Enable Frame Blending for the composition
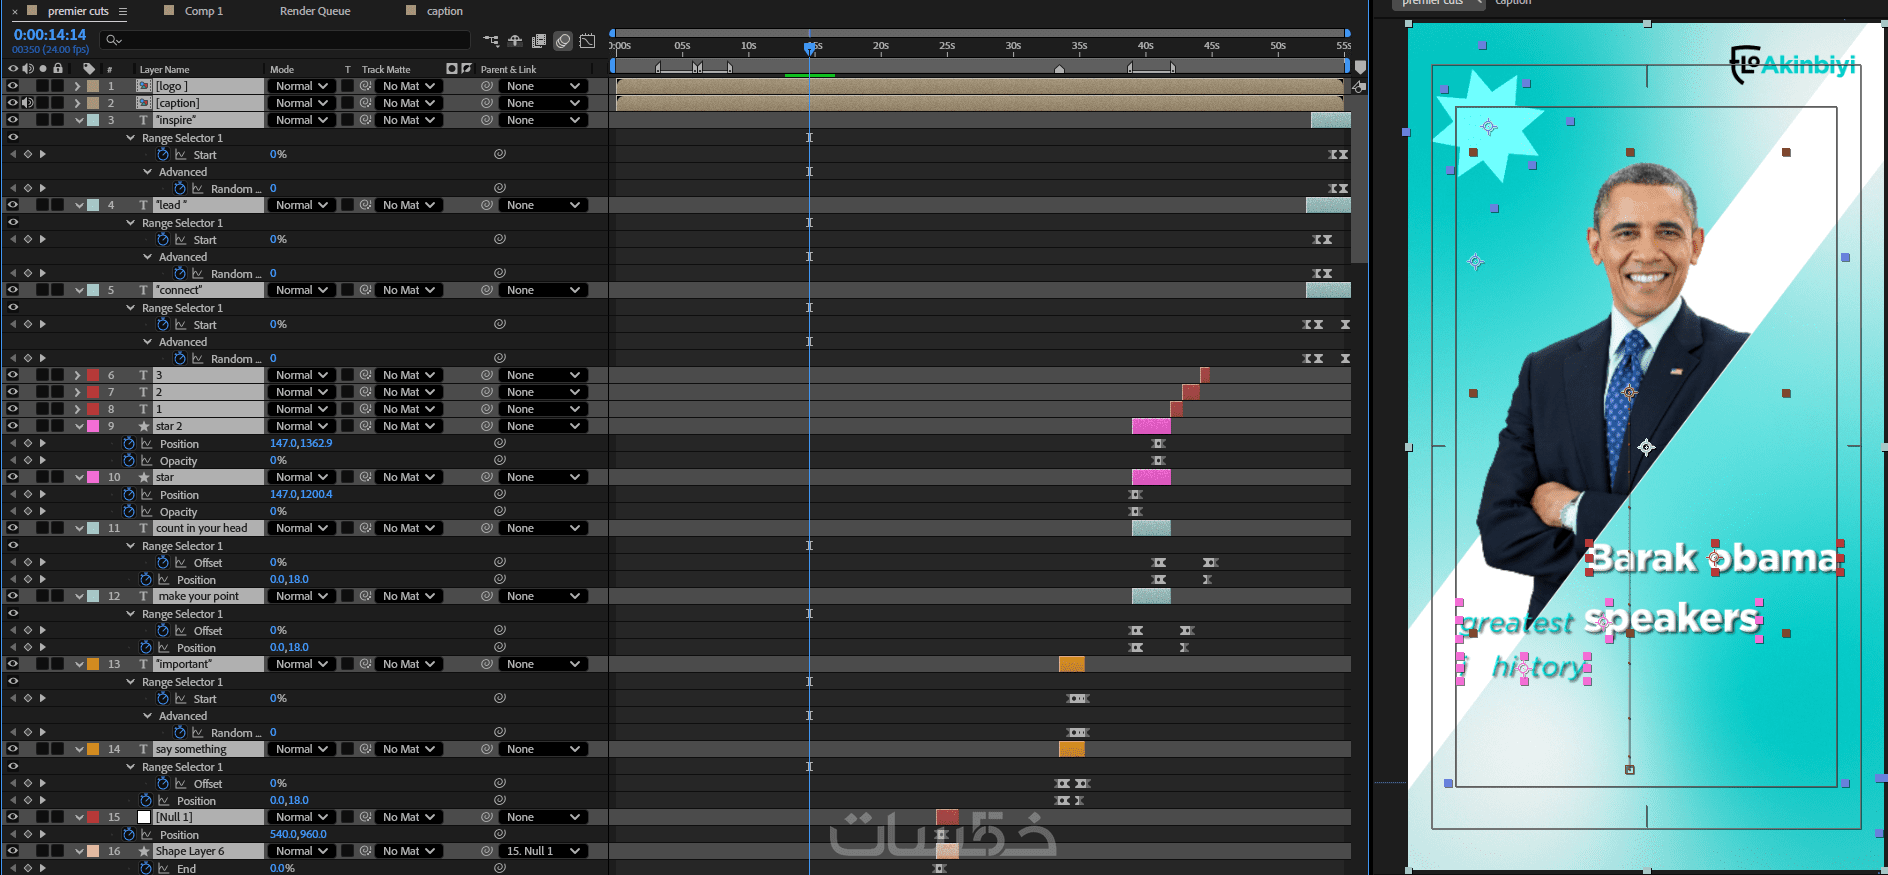Image resolution: width=1888 pixels, height=875 pixels. 539,41
